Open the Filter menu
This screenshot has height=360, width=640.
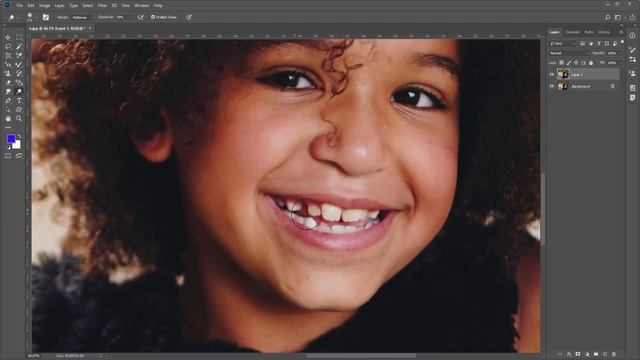[102, 6]
